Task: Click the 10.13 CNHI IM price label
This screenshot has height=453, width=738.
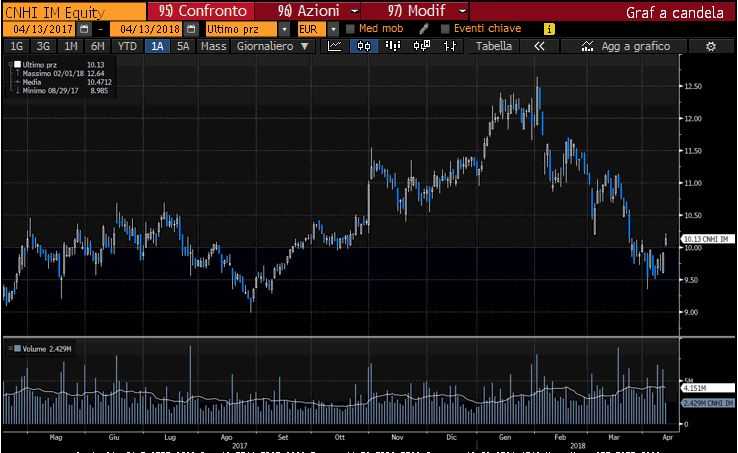Action: 708,239
